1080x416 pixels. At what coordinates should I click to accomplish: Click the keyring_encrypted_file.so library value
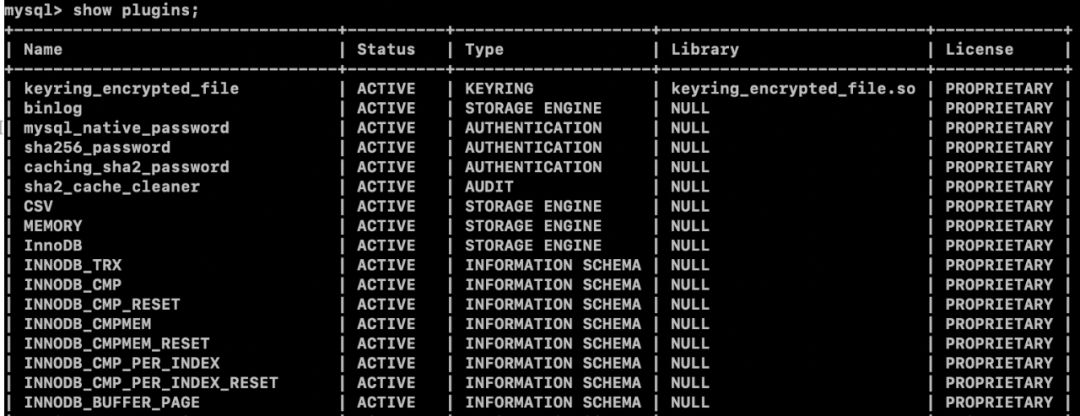[793, 89]
